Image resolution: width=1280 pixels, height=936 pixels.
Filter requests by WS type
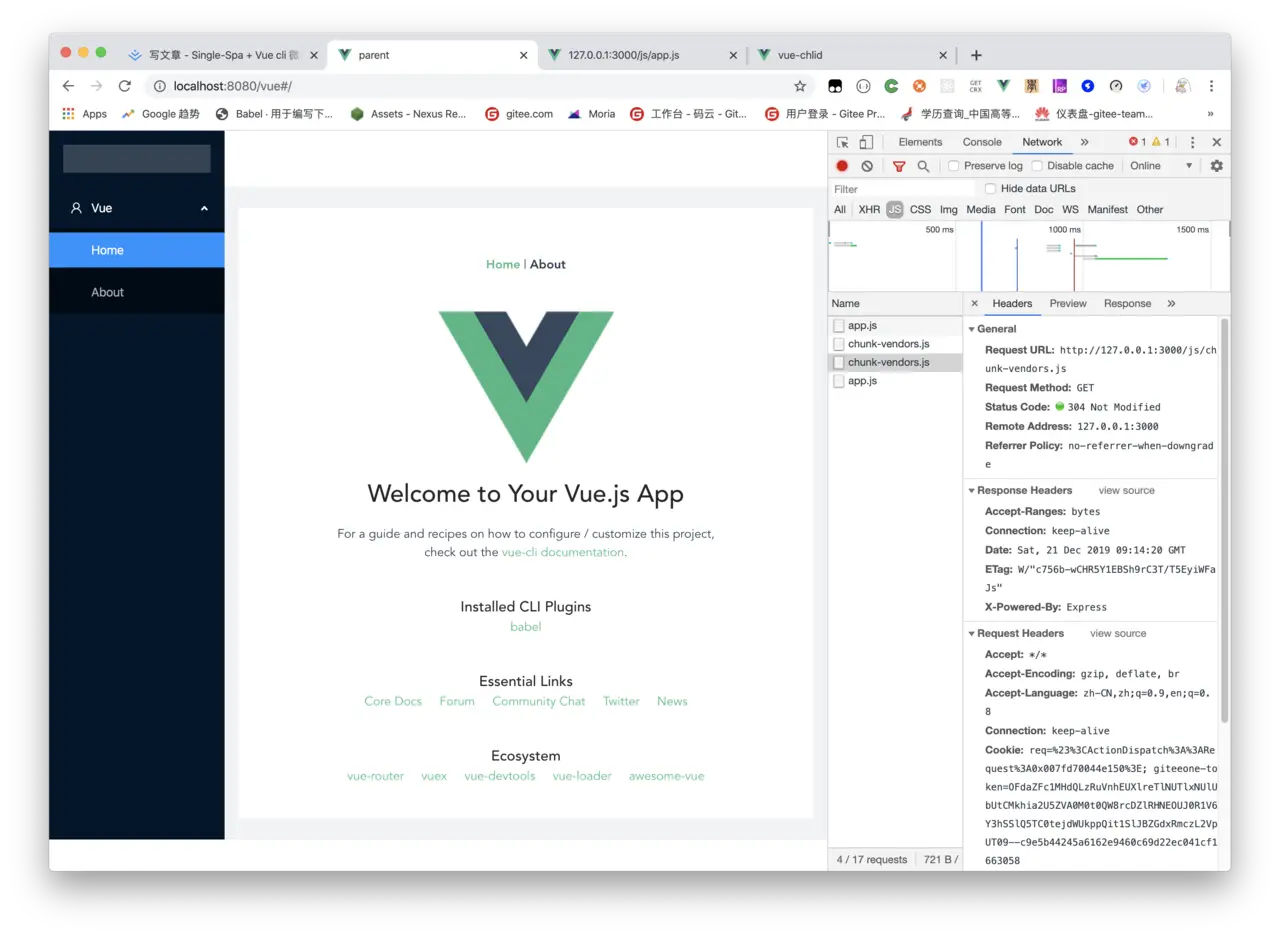click(1070, 210)
